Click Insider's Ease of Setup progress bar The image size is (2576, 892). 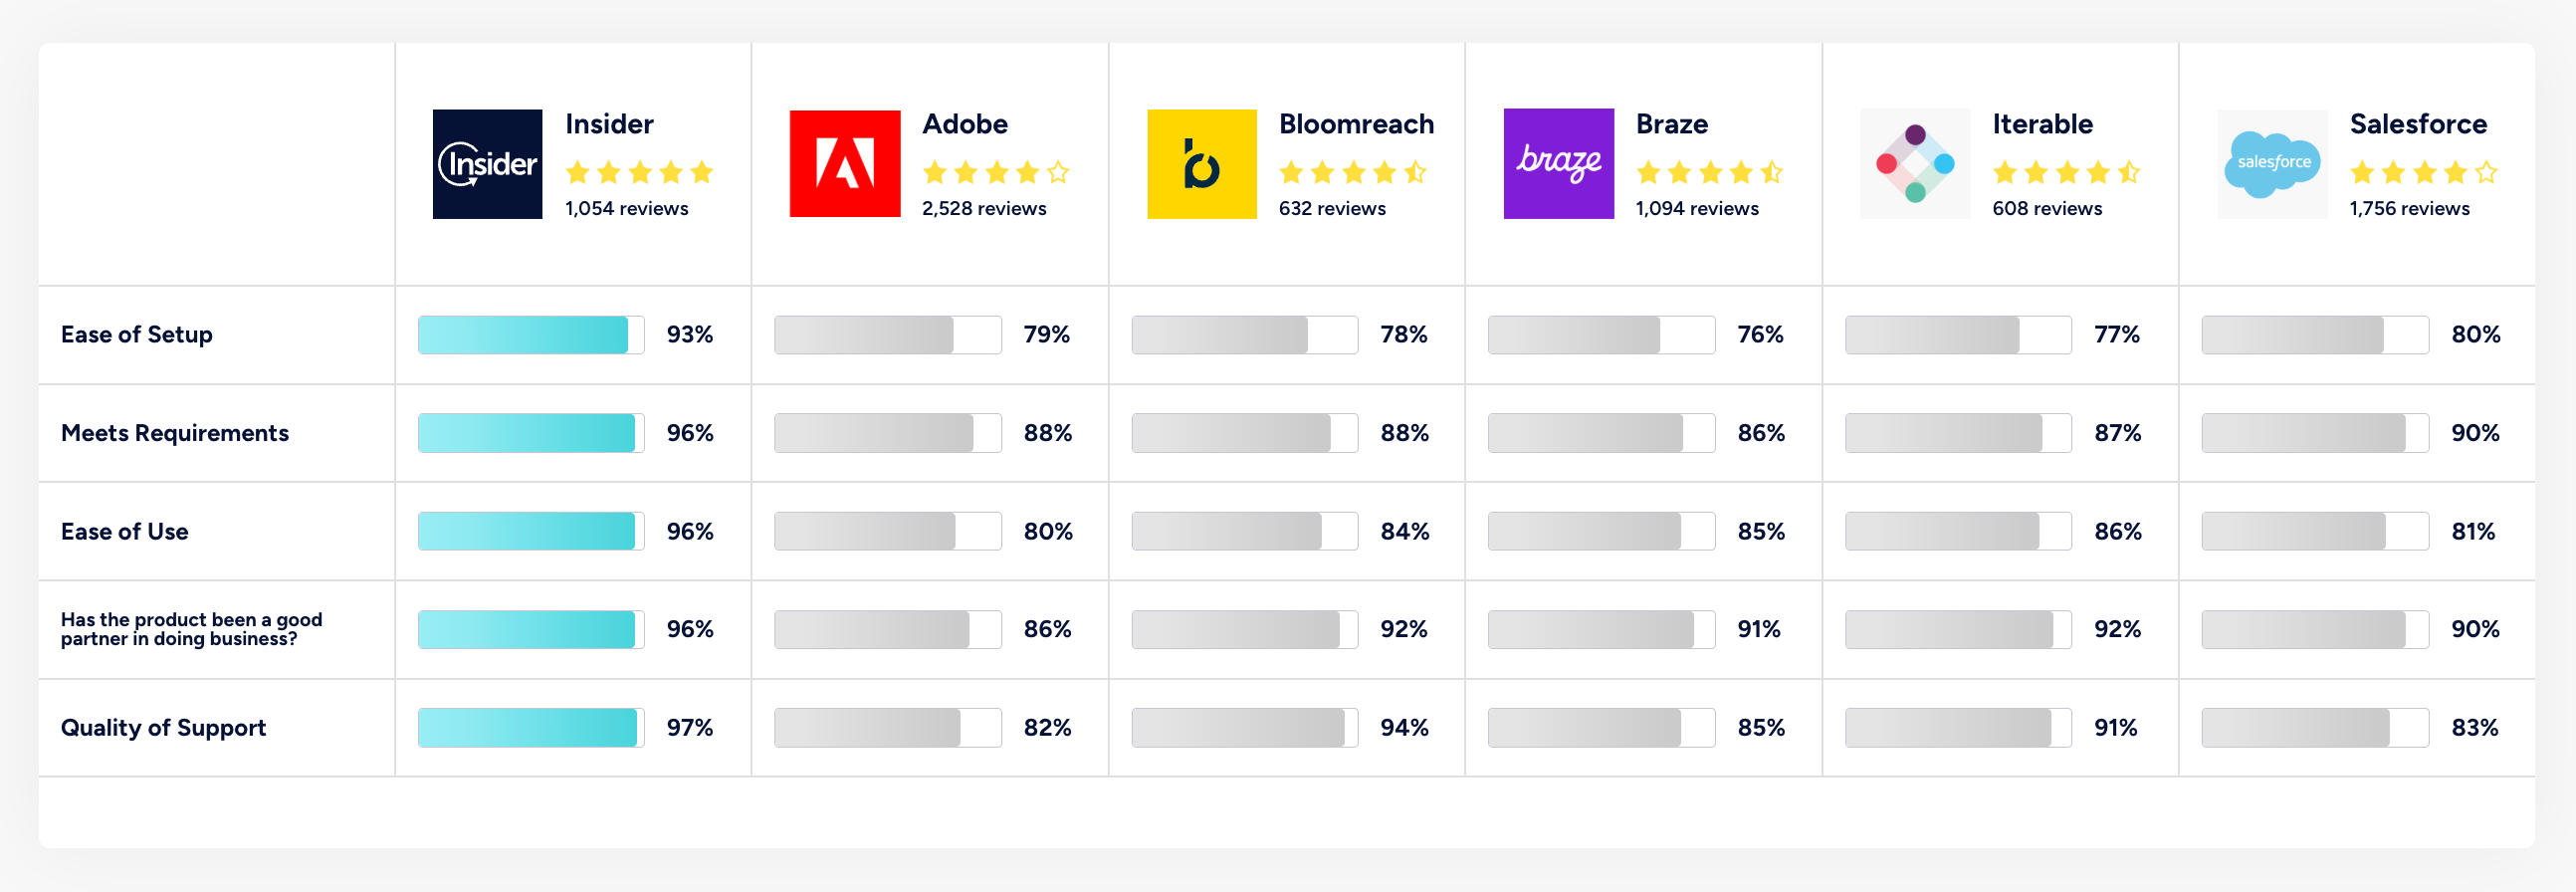click(531, 335)
